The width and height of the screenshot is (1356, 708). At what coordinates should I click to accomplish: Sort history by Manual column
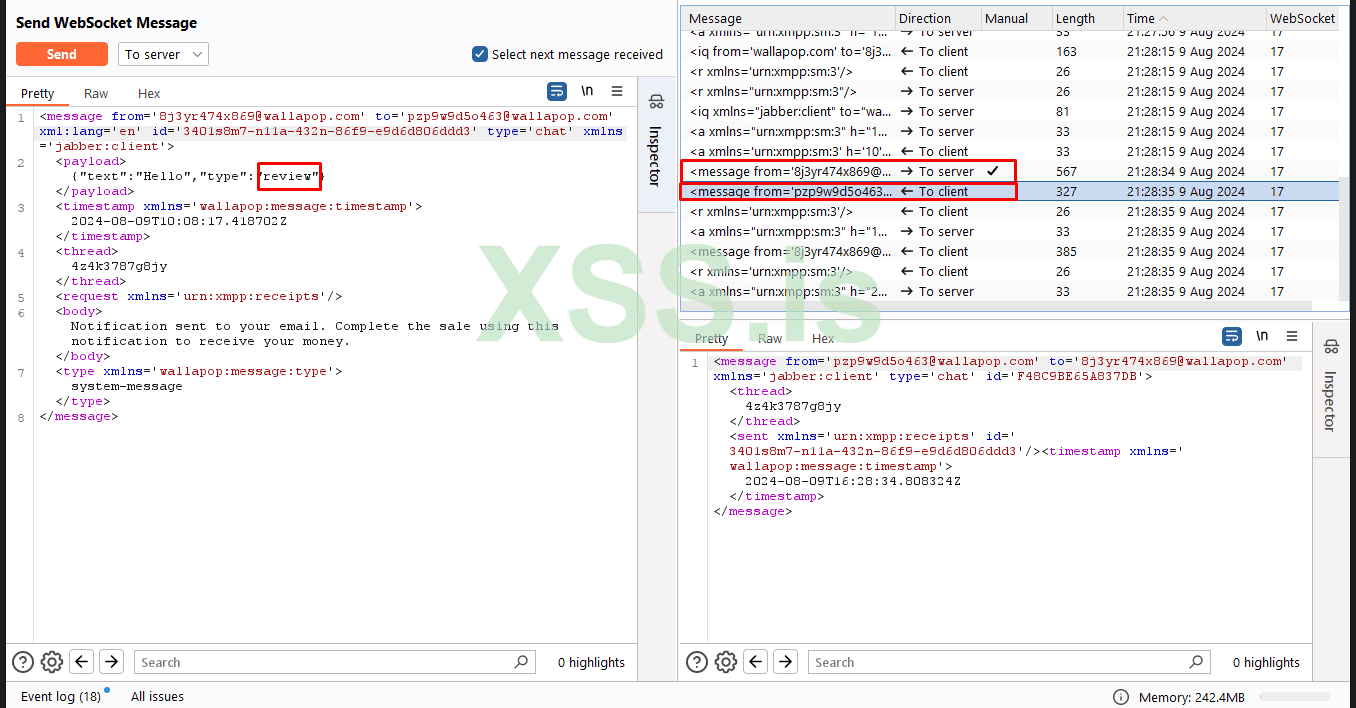tap(1017, 18)
